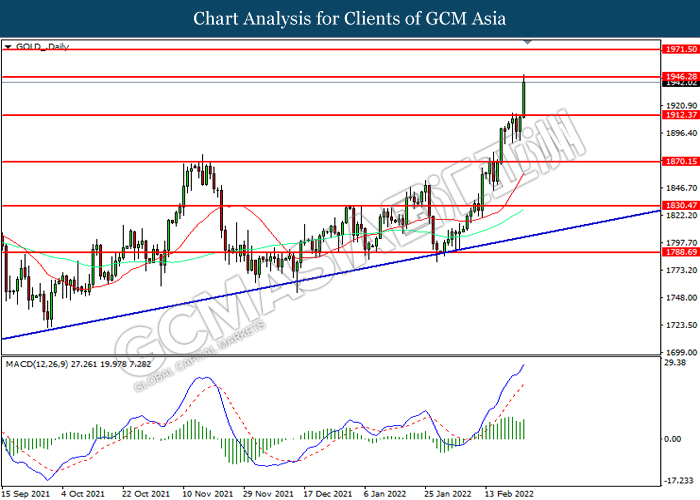Click the latest tall green candlestick
Viewport: 700px width, 500px height.
coord(523,98)
